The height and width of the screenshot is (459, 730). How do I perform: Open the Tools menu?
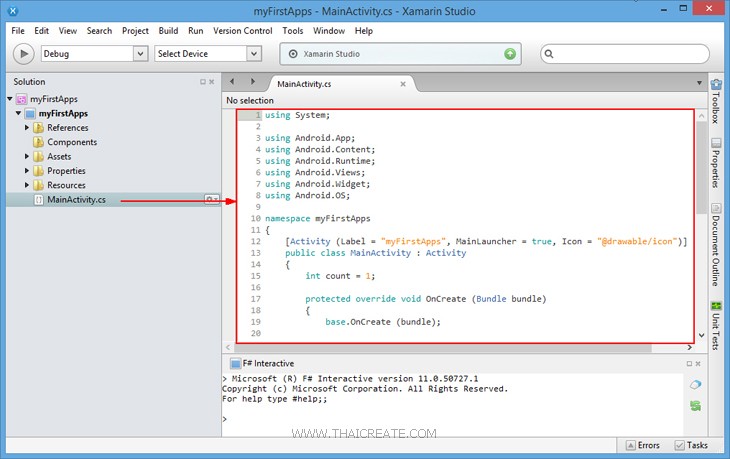point(292,31)
